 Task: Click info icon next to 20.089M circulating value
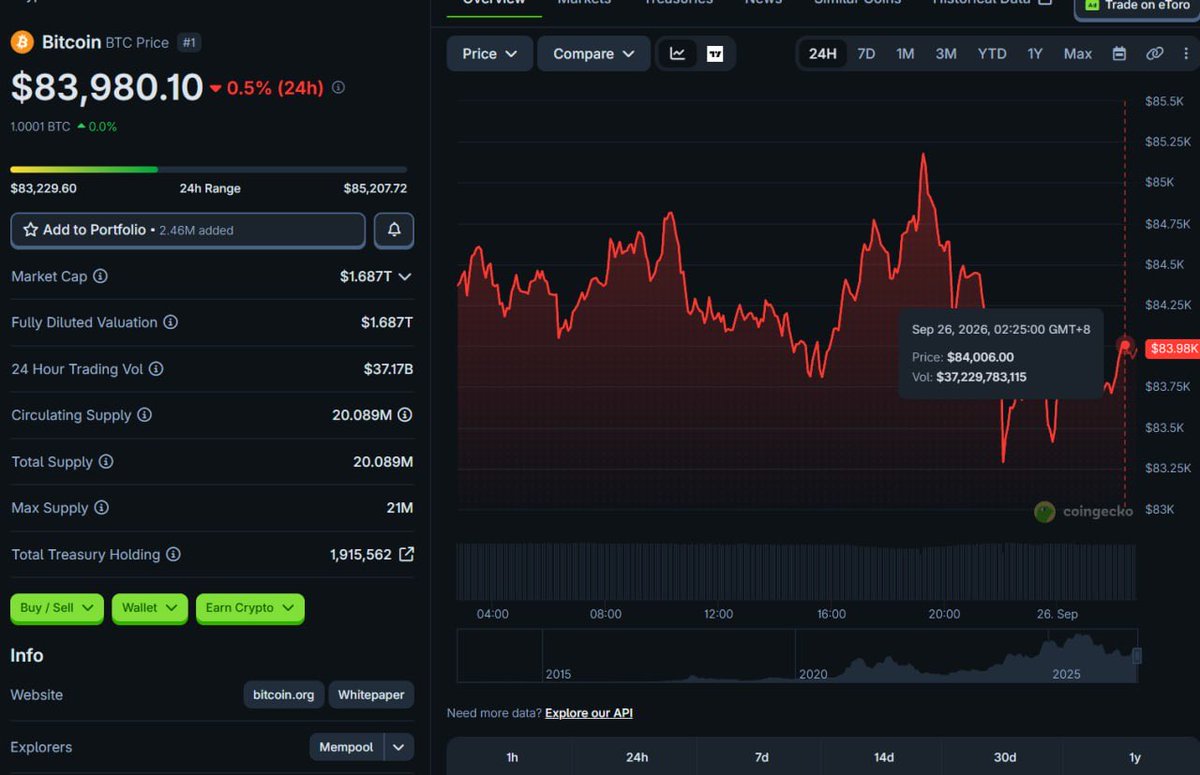tap(405, 415)
